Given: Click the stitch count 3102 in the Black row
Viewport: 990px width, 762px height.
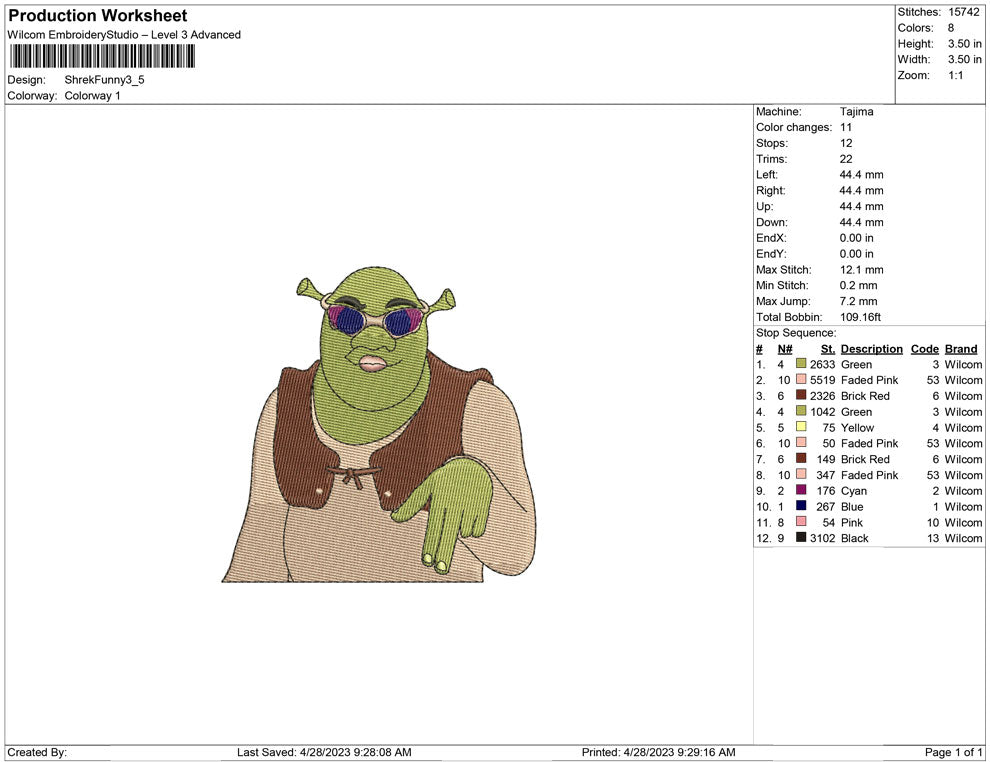Looking at the screenshot, I should tap(823, 538).
